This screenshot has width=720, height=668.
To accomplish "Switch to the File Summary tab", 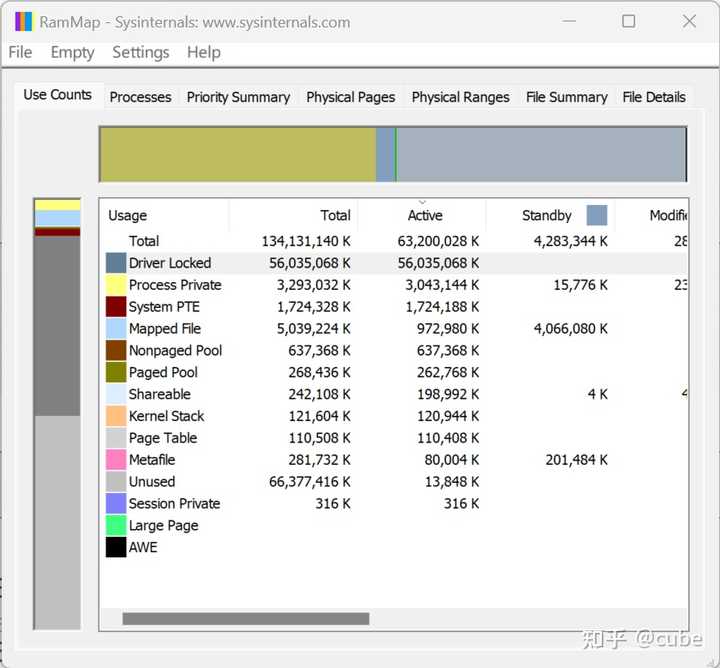I will coord(567,97).
